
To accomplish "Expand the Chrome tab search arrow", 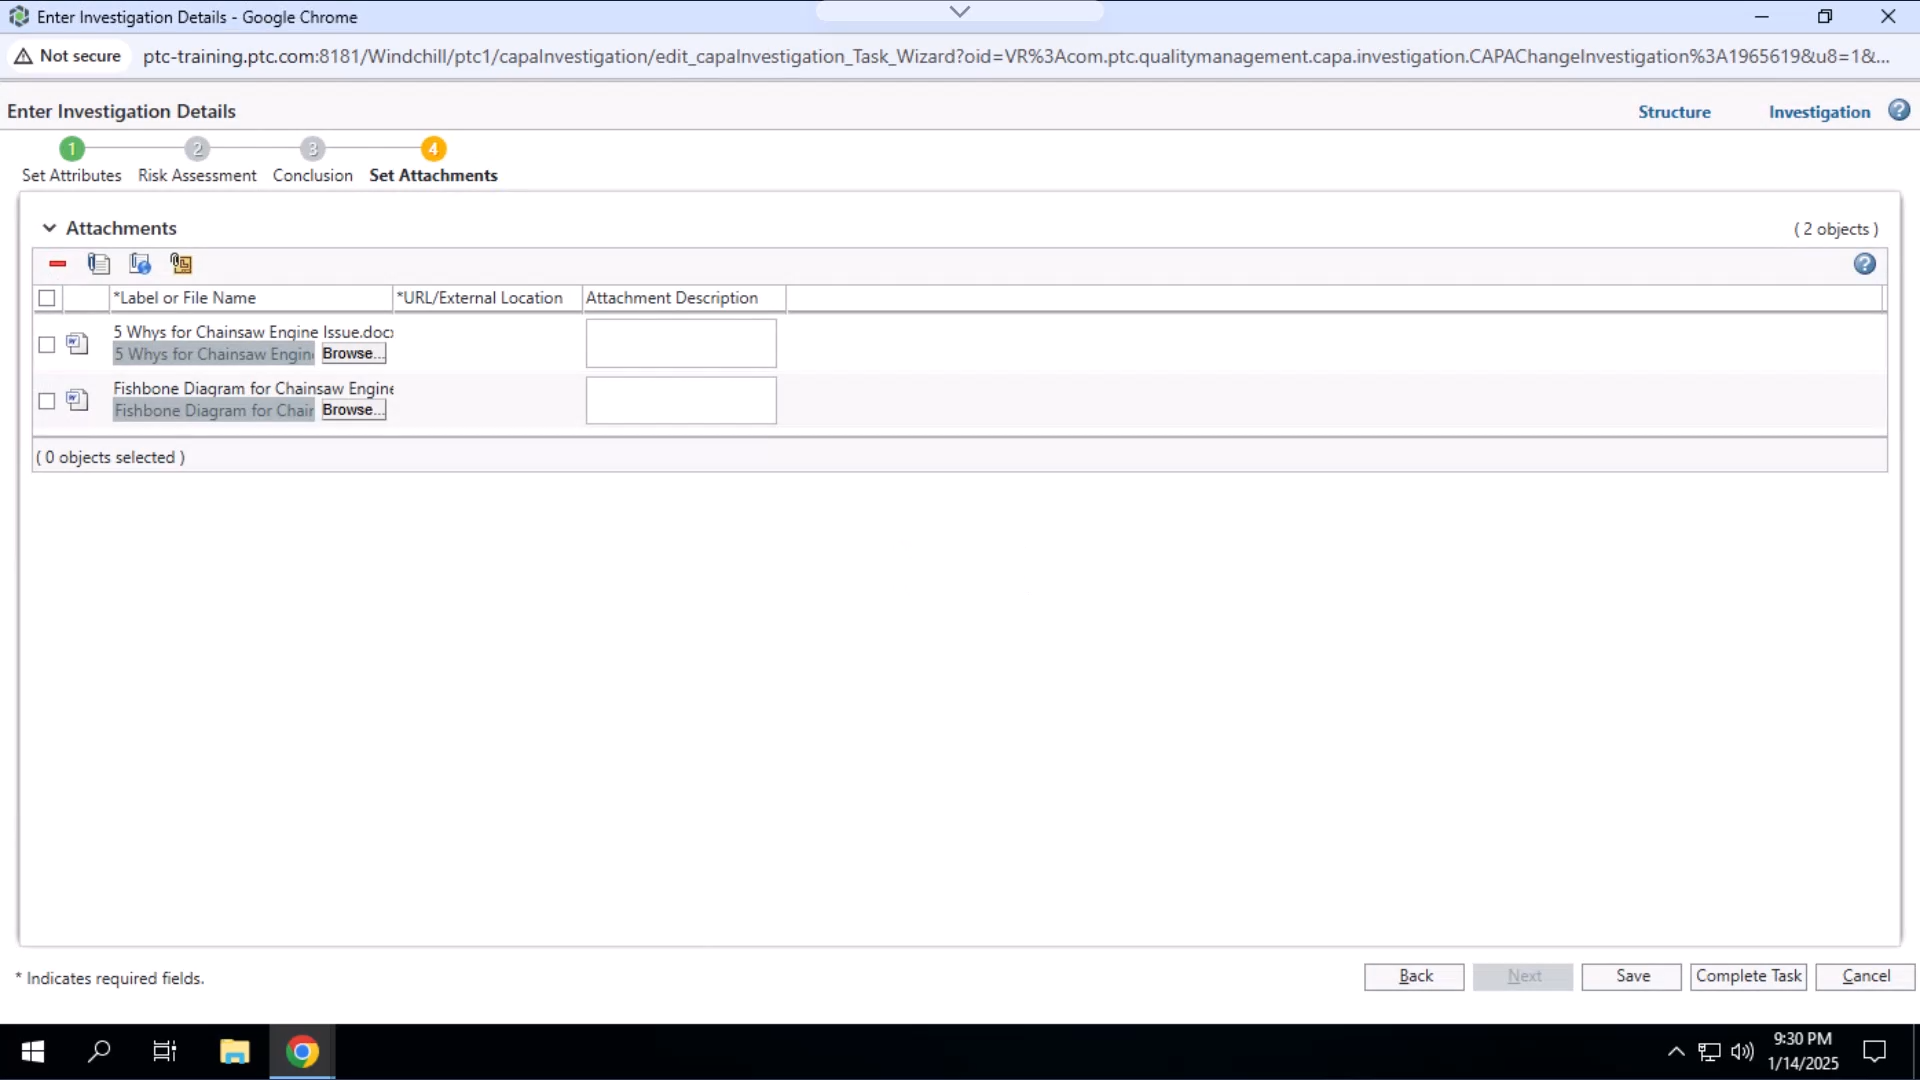I will pos(960,11).
